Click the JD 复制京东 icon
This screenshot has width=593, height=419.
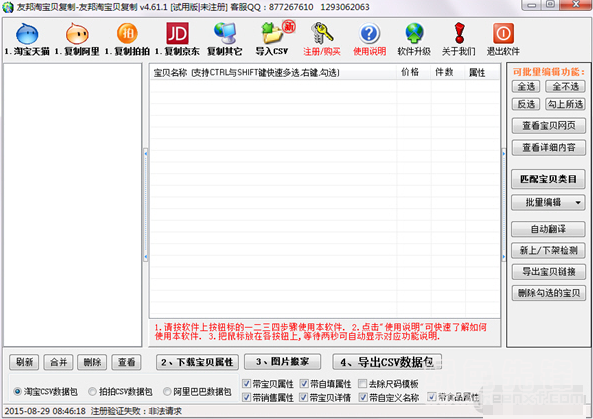(177, 34)
